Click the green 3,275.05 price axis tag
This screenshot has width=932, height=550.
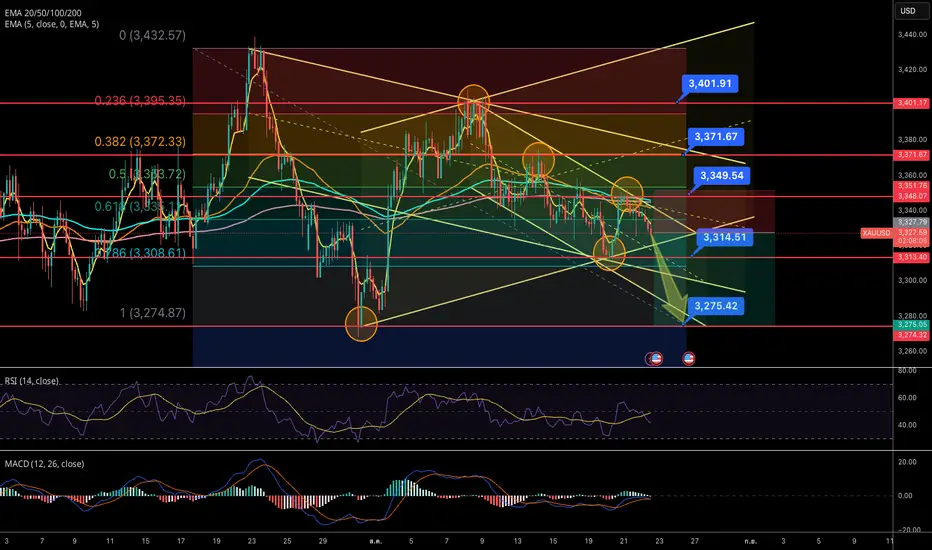tap(912, 325)
